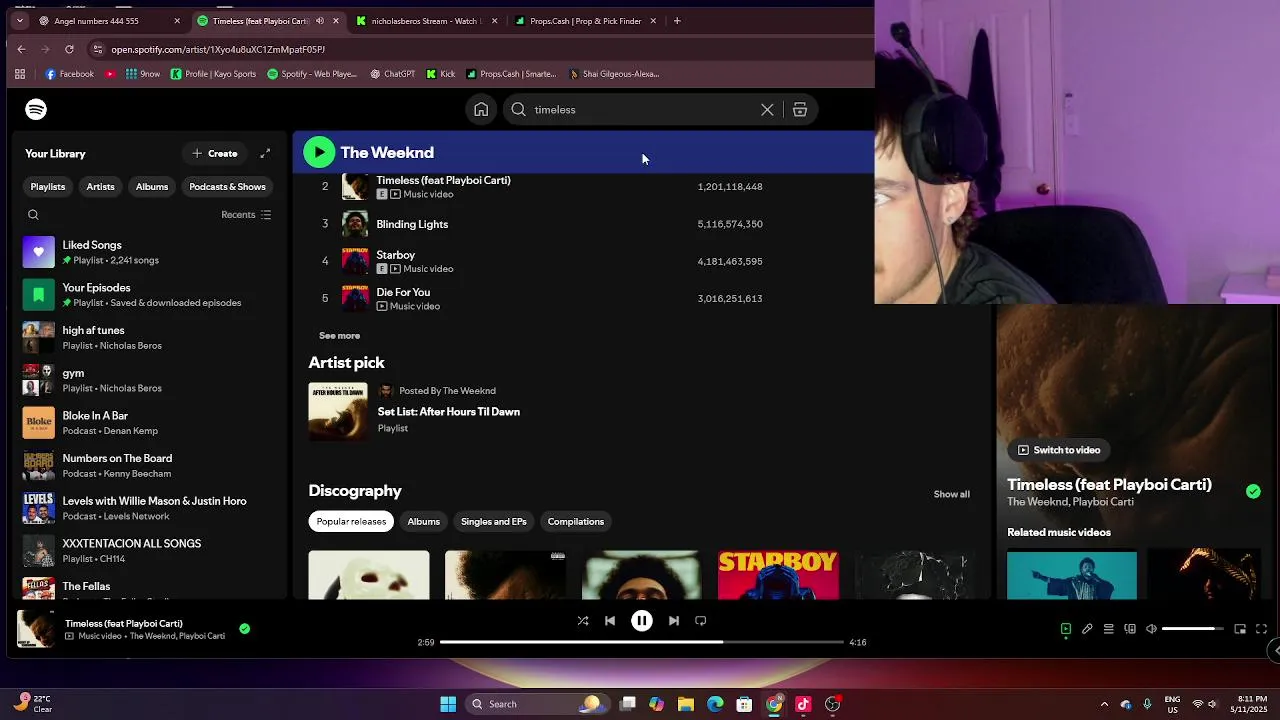
Task: Pause playback
Action: coord(642,621)
